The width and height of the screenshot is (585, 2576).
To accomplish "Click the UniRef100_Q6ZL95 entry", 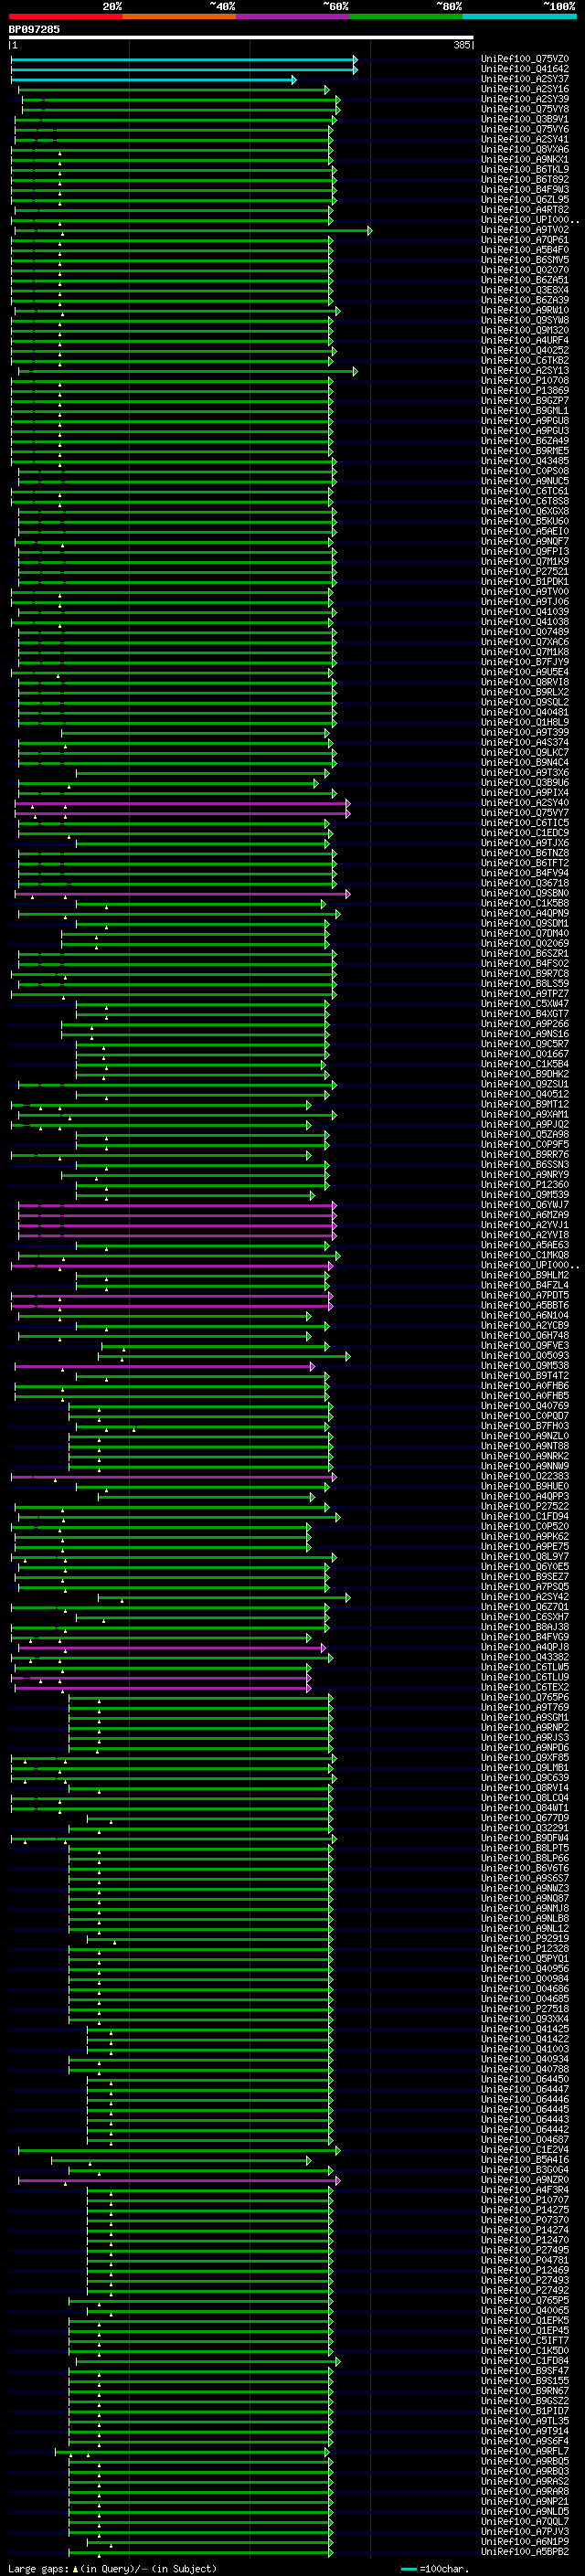I will click(525, 199).
